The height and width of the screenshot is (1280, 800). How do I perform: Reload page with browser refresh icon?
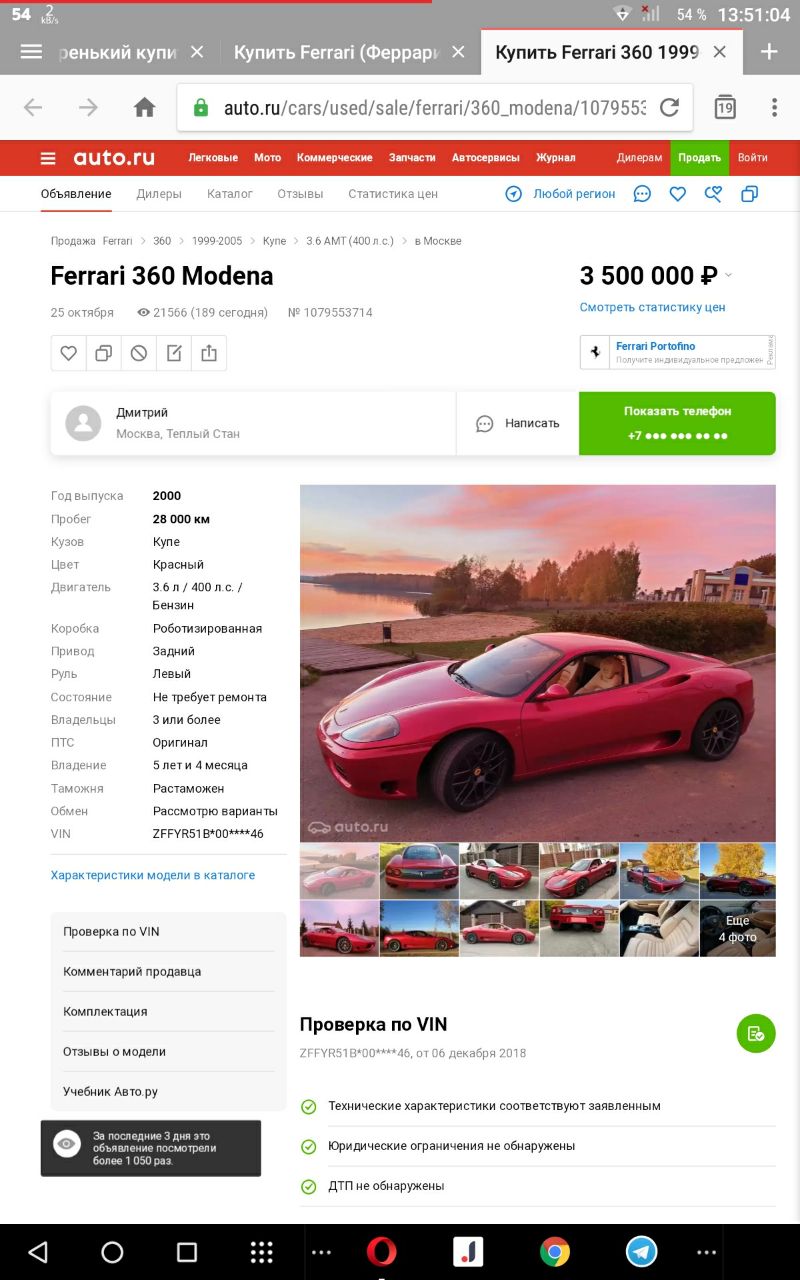point(669,107)
